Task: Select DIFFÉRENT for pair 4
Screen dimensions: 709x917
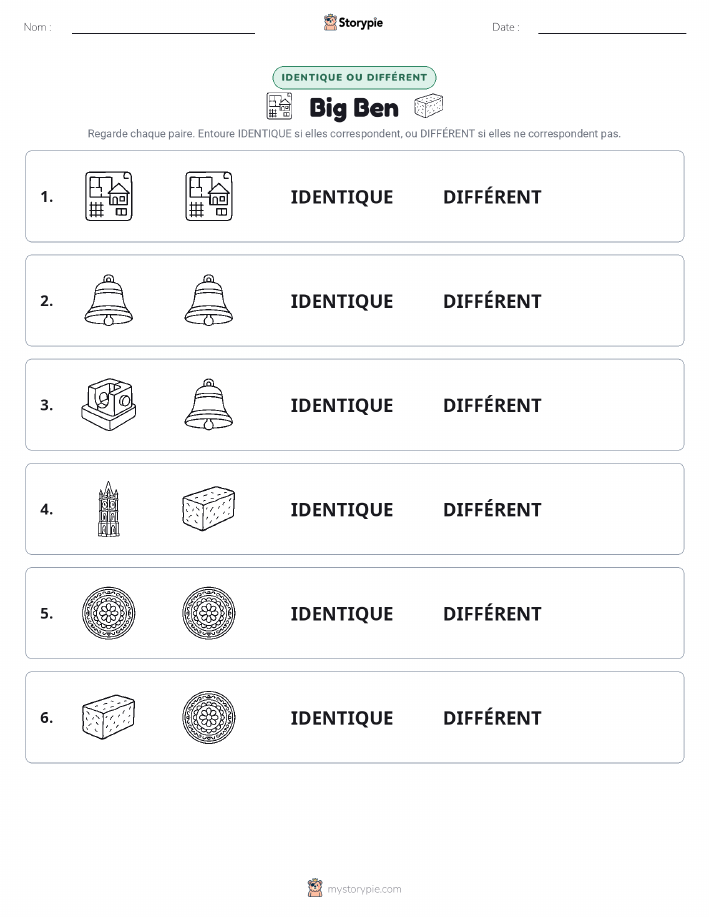Action: pyautogui.click(x=492, y=509)
